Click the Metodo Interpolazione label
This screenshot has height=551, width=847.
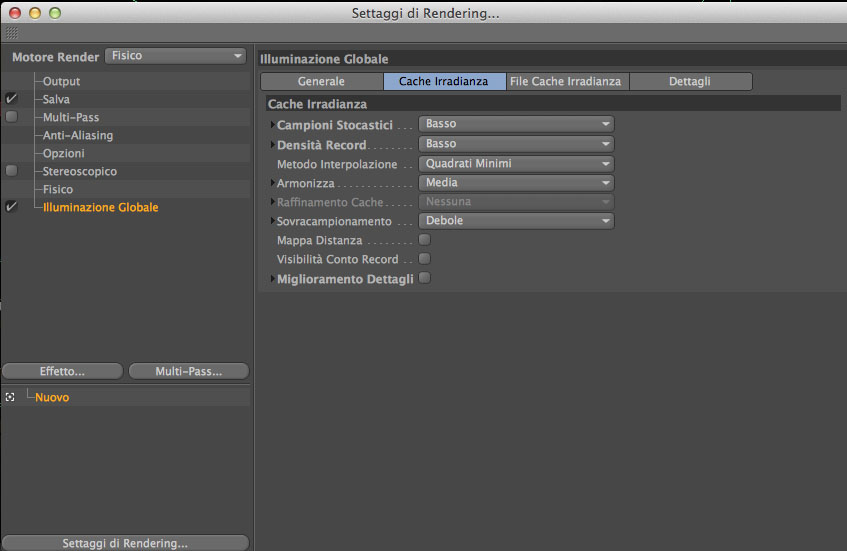337,164
